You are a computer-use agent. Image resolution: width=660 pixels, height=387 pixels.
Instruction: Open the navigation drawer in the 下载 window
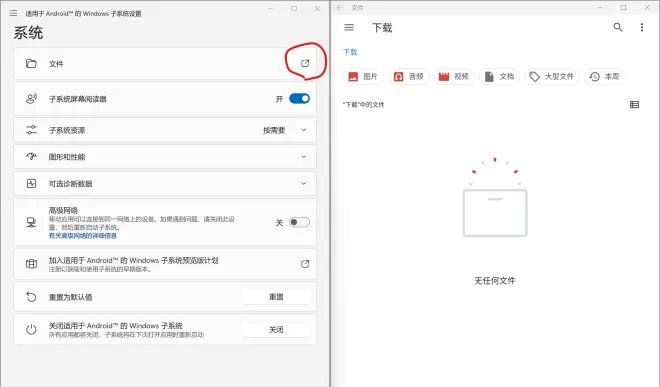point(349,27)
